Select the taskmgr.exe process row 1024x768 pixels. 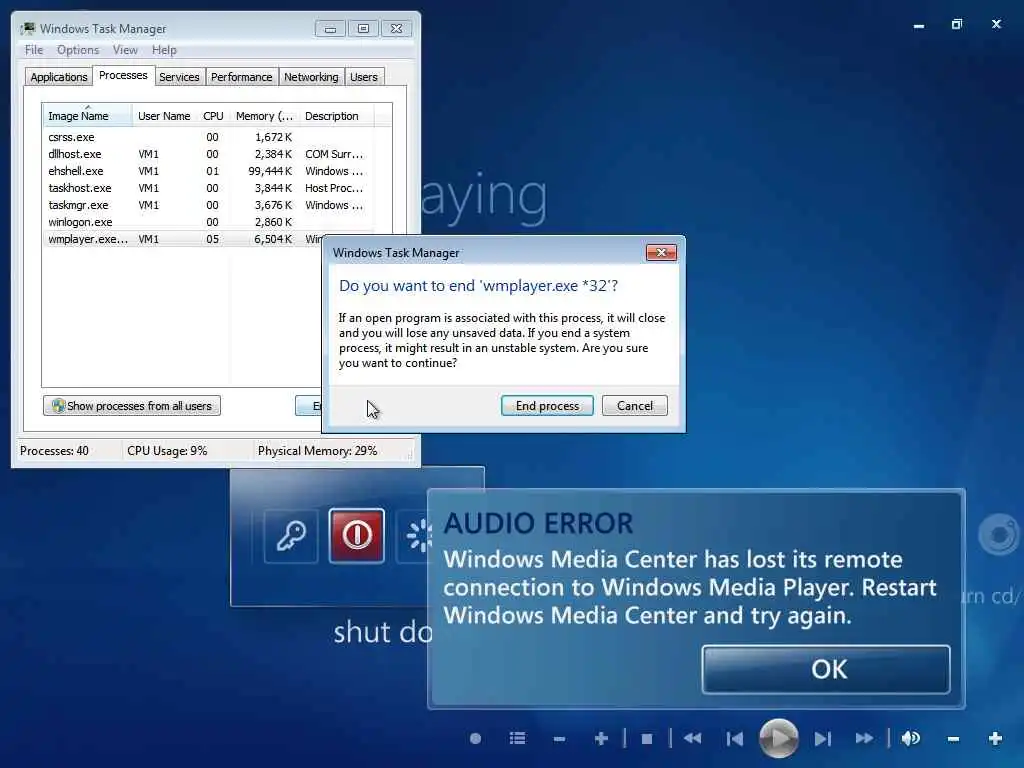(209, 205)
